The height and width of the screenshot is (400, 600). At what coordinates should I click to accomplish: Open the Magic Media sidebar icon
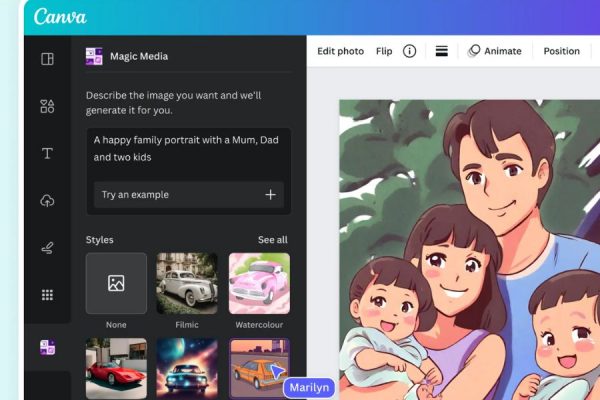click(47, 347)
